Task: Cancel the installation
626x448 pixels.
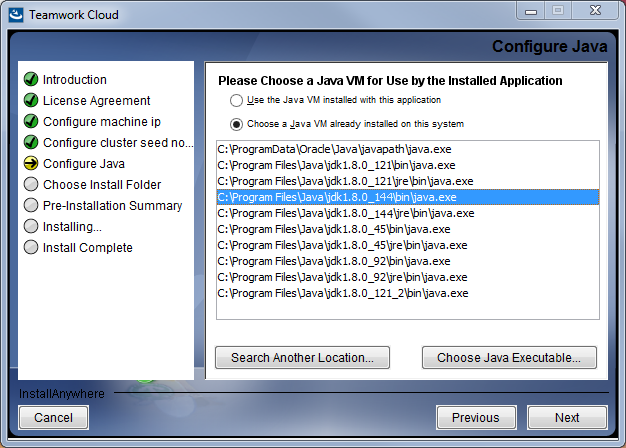Action: [53, 418]
